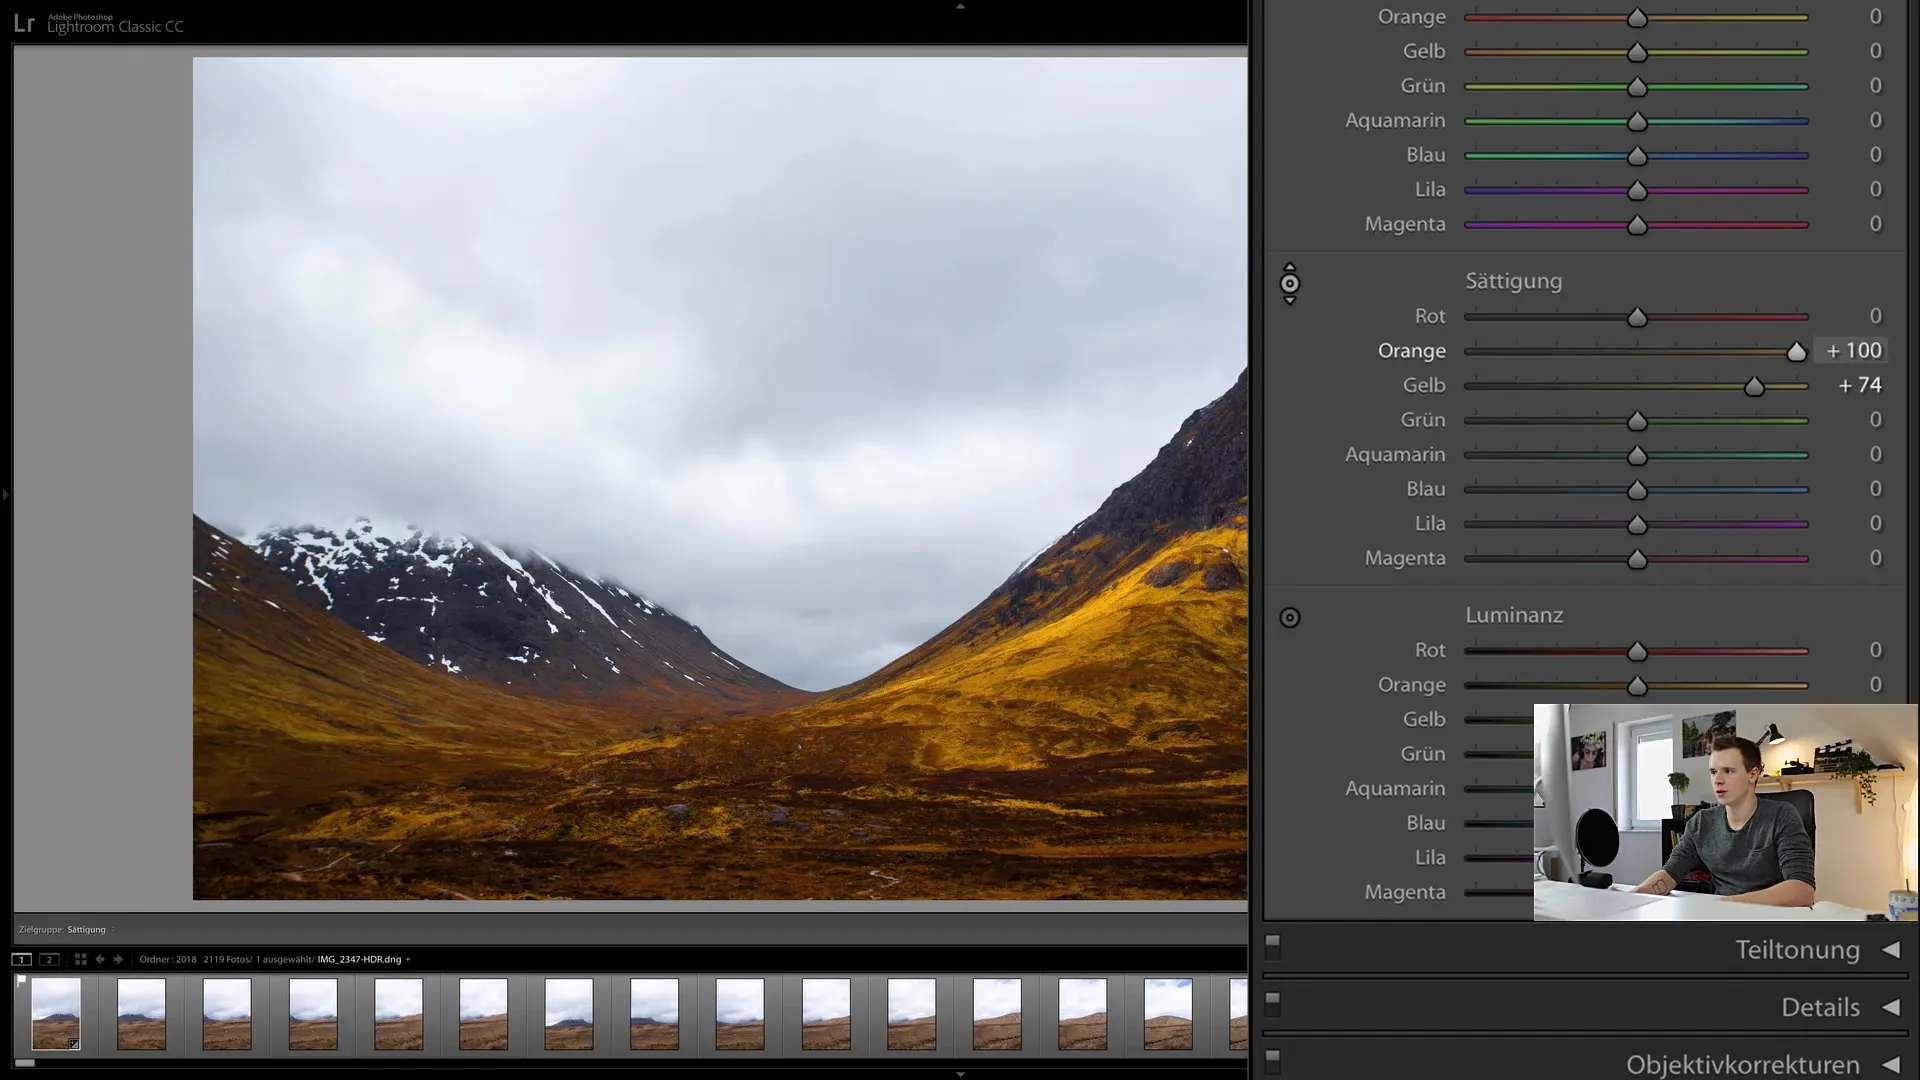Open grid view from filmstrip toolbar

tap(80, 959)
